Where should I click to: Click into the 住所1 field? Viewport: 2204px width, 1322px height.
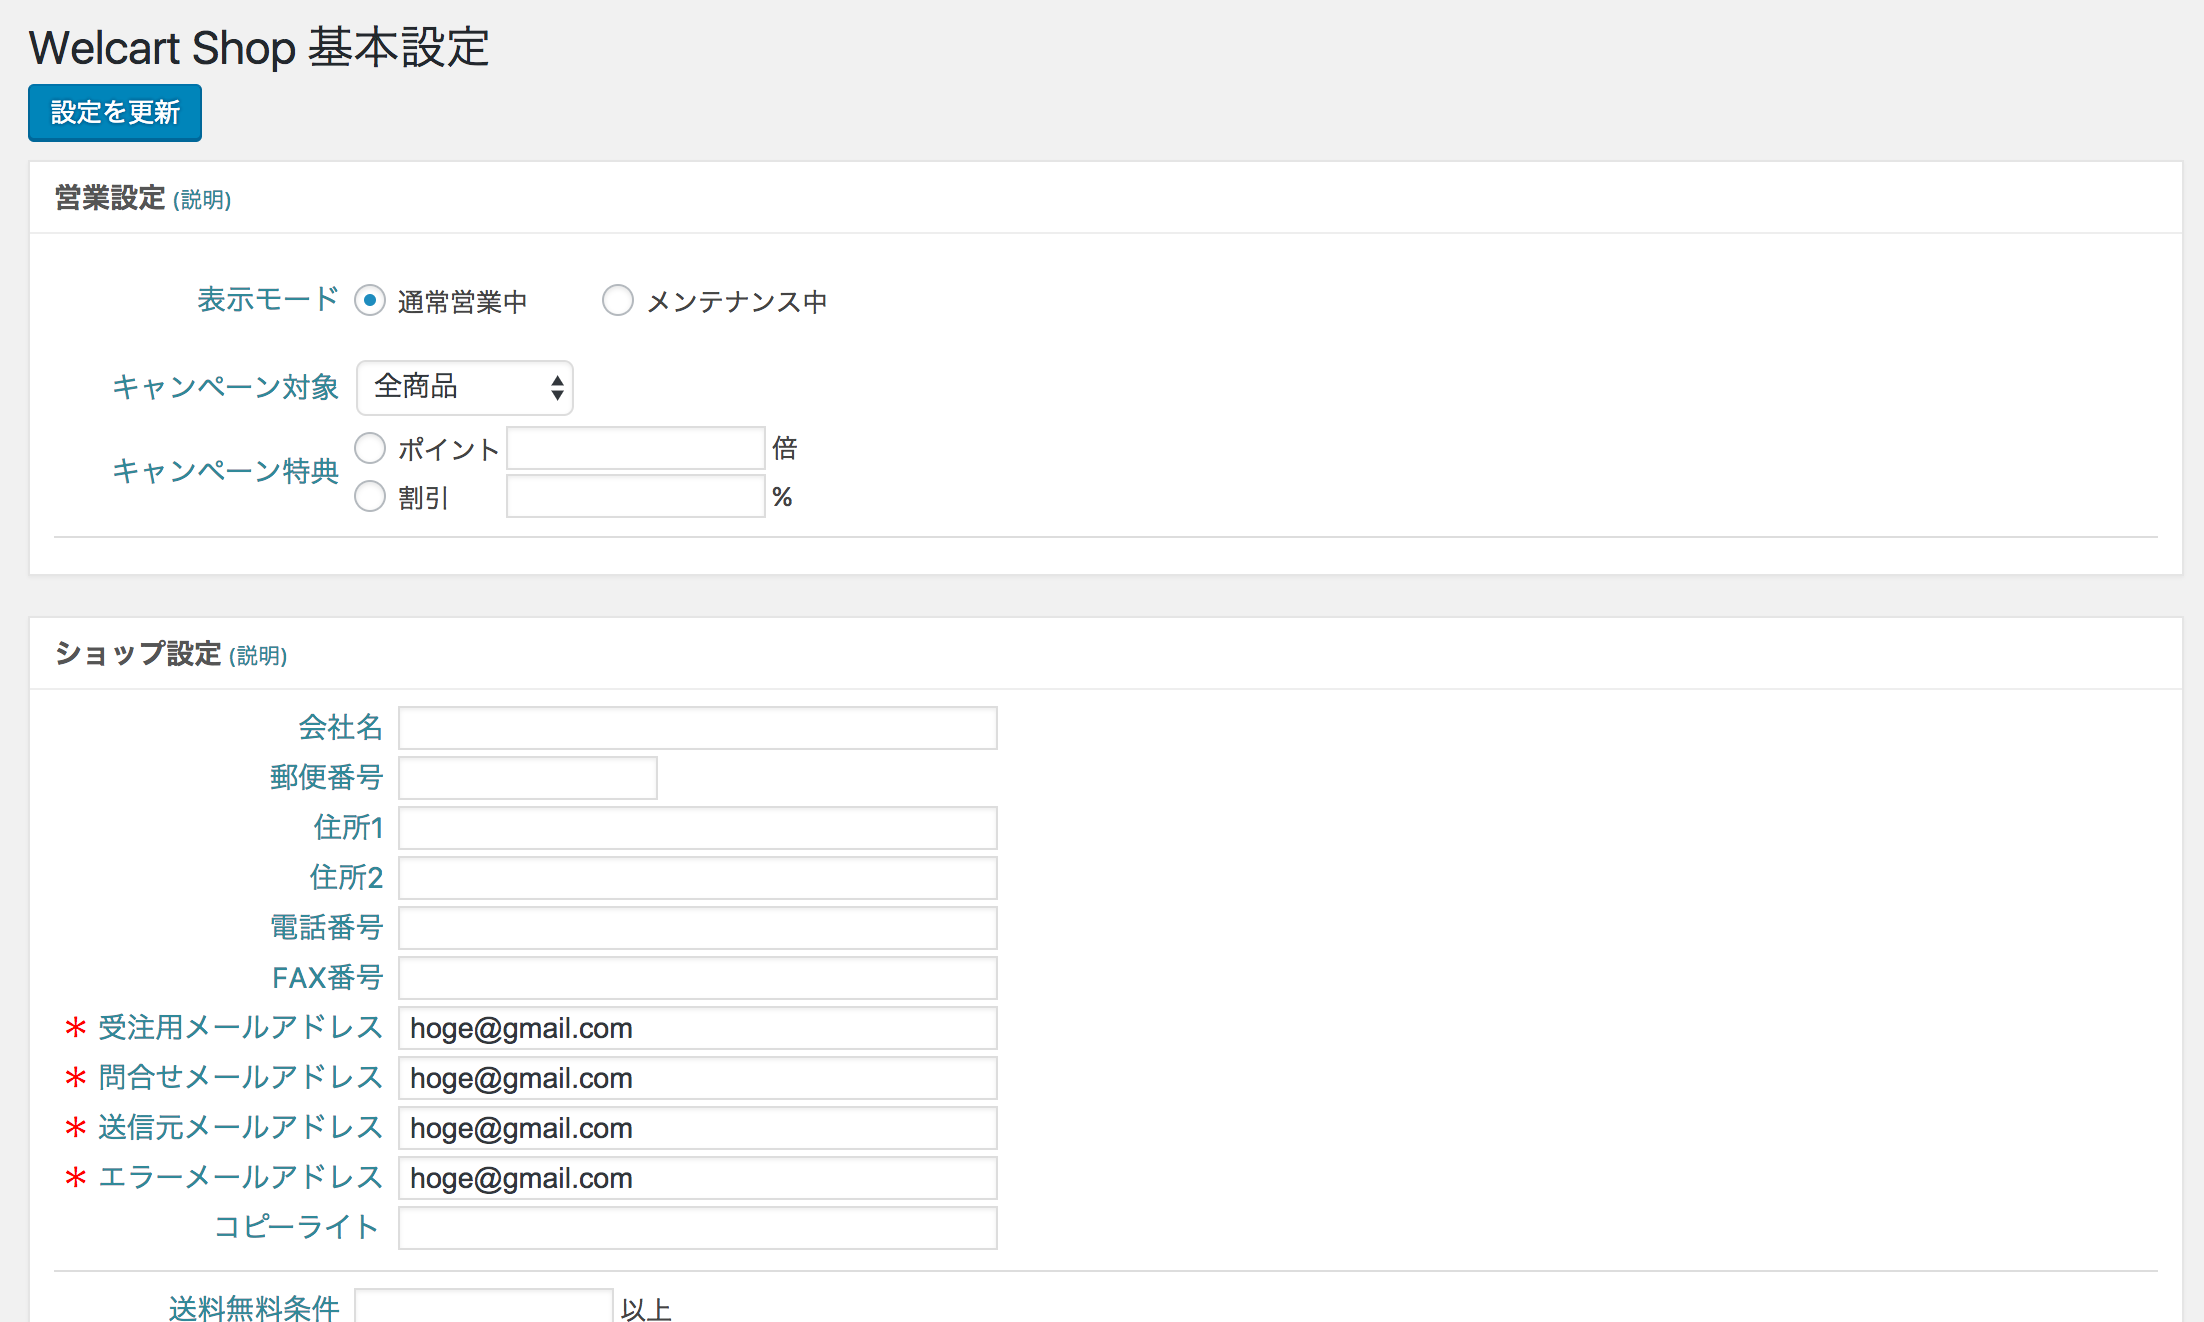click(698, 828)
